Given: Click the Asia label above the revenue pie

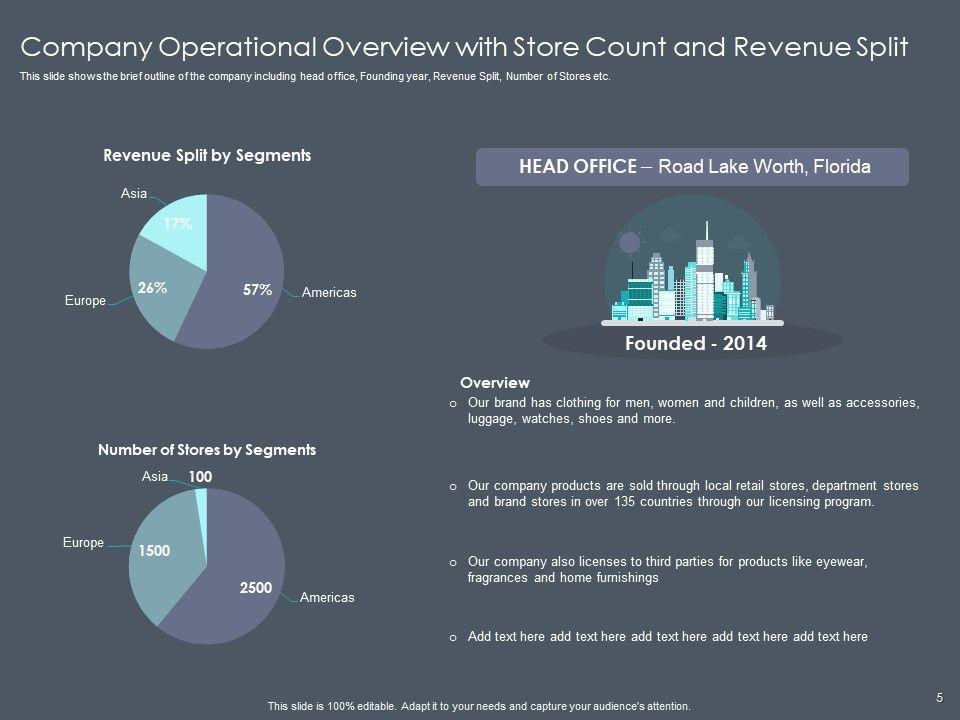Looking at the screenshot, I should click(x=133, y=193).
